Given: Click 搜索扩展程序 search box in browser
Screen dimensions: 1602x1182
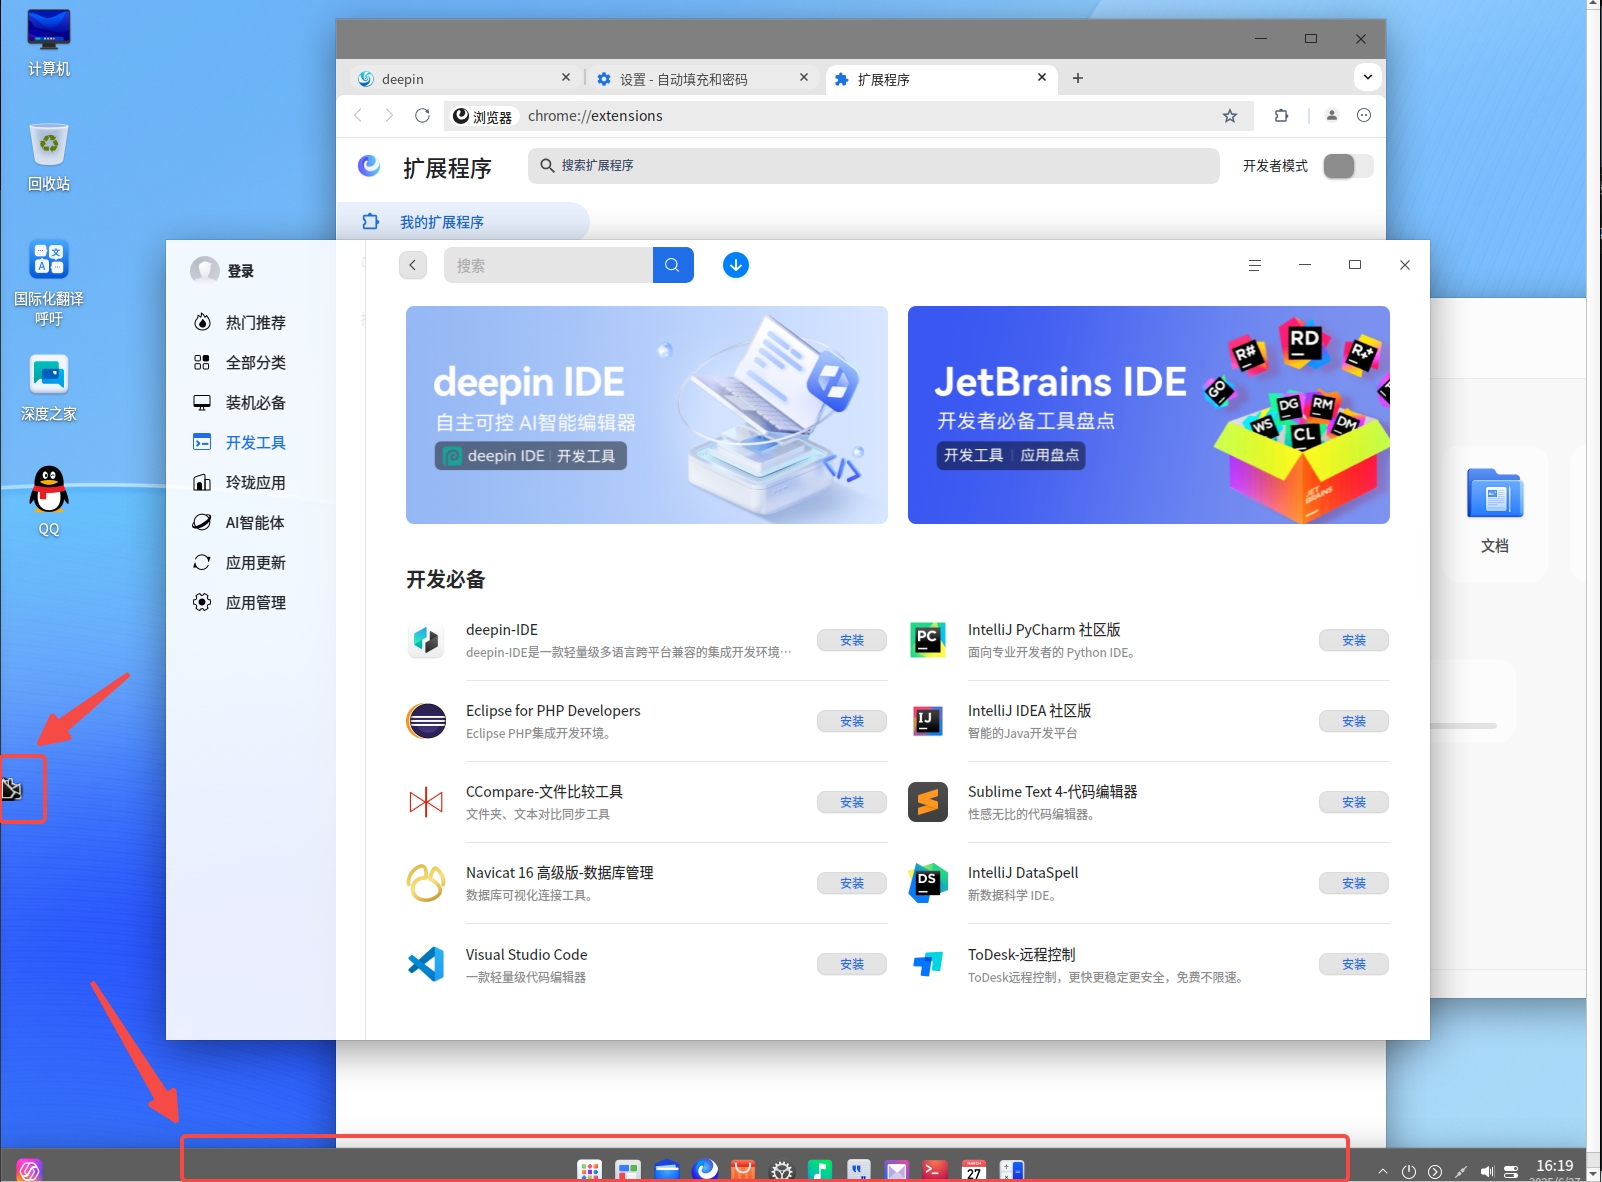Looking at the screenshot, I should click(874, 166).
